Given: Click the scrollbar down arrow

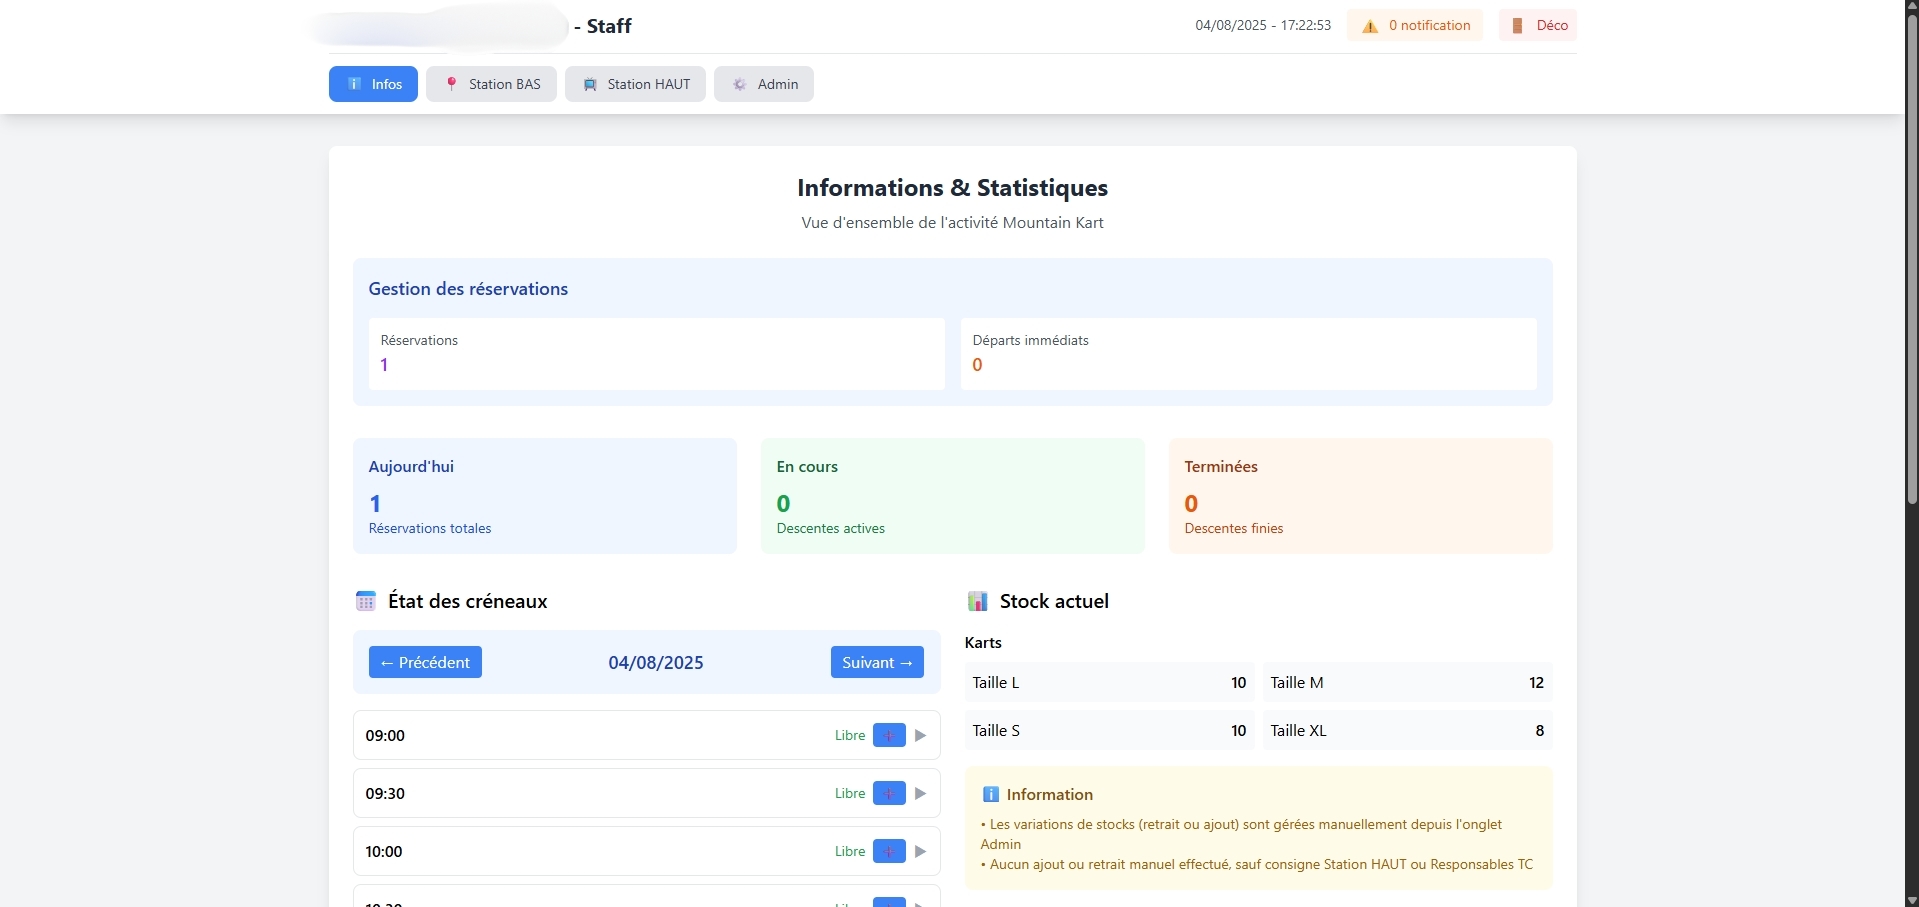Looking at the screenshot, I should point(1912,899).
